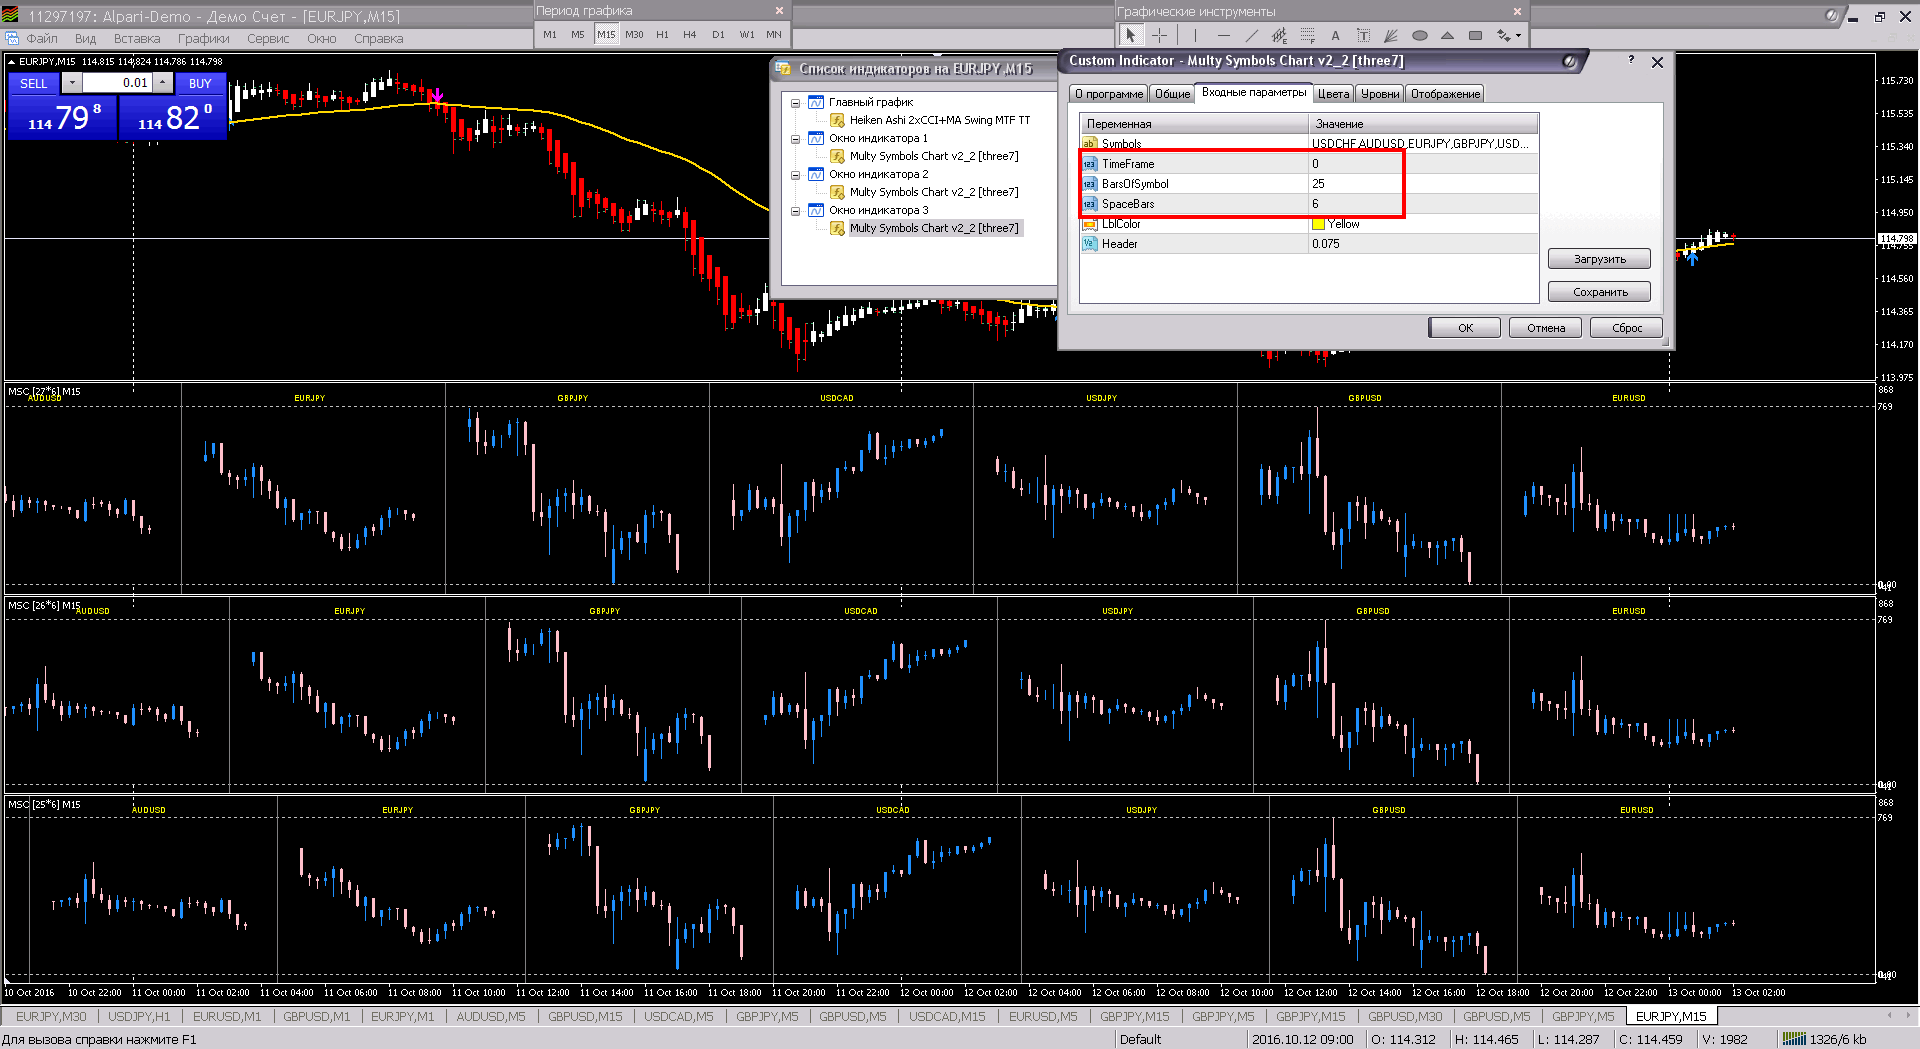Image resolution: width=1920 pixels, height=1049 pixels.
Task: Switch to the Цвета tab
Action: coord(1333,94)
